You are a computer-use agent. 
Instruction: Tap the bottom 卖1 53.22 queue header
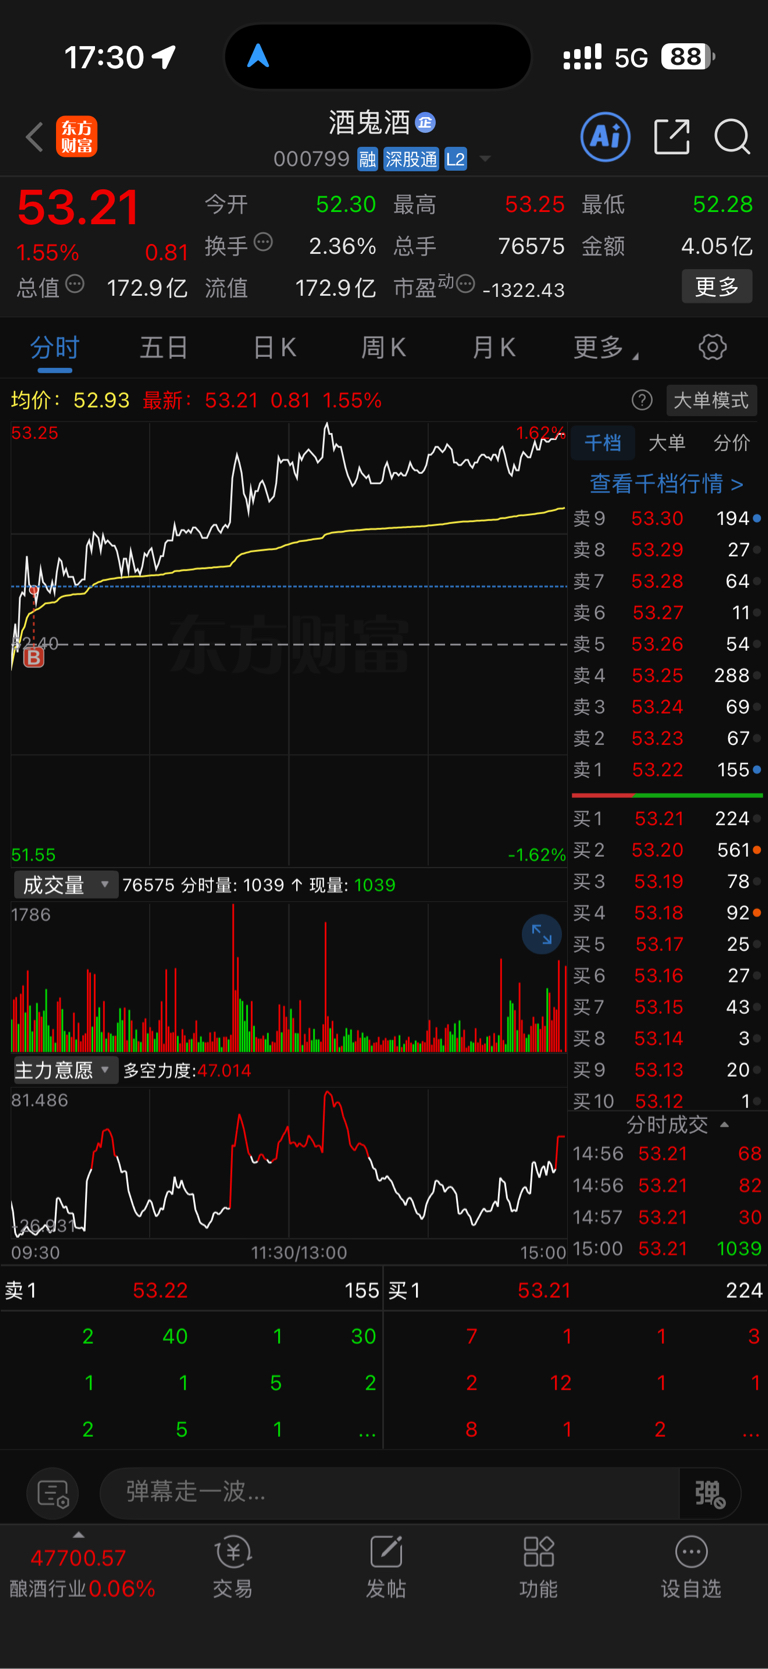coord(191,1291)
